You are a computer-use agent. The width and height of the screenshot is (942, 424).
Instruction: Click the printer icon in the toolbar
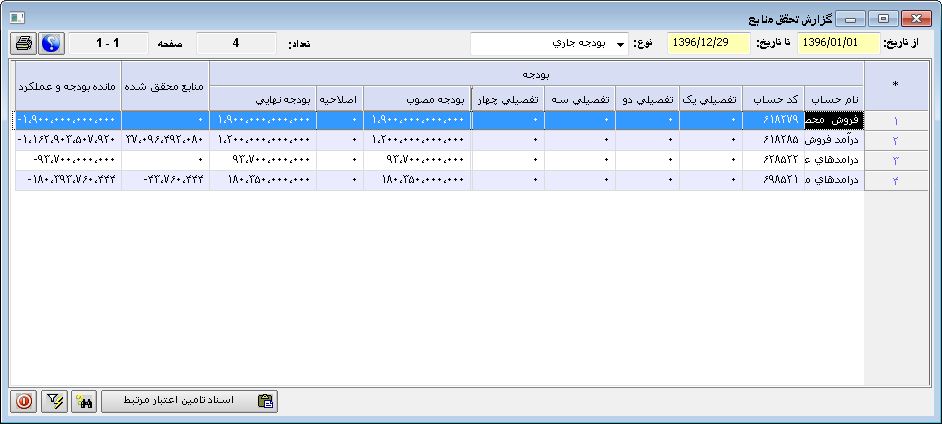tap(24, 44)
